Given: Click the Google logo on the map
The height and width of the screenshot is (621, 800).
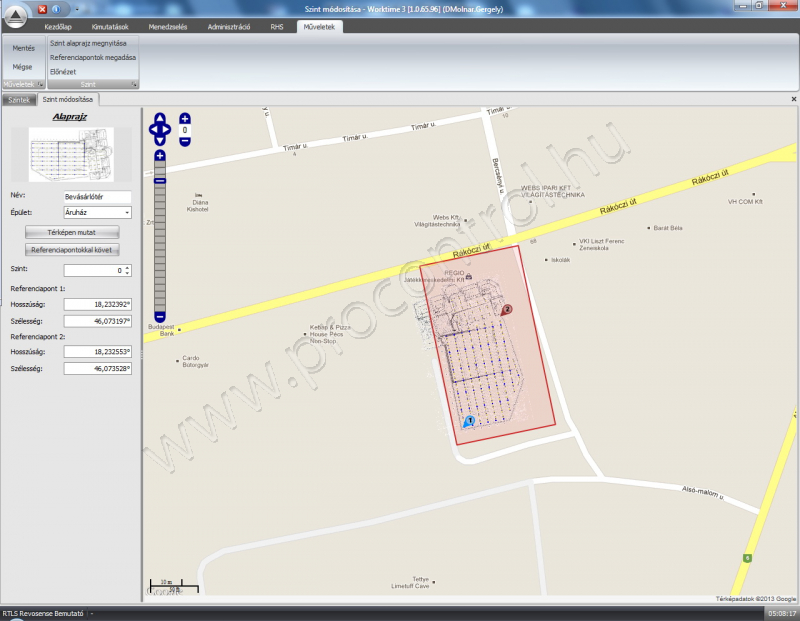Looking at the screenshot, I should tap(165, 591).
